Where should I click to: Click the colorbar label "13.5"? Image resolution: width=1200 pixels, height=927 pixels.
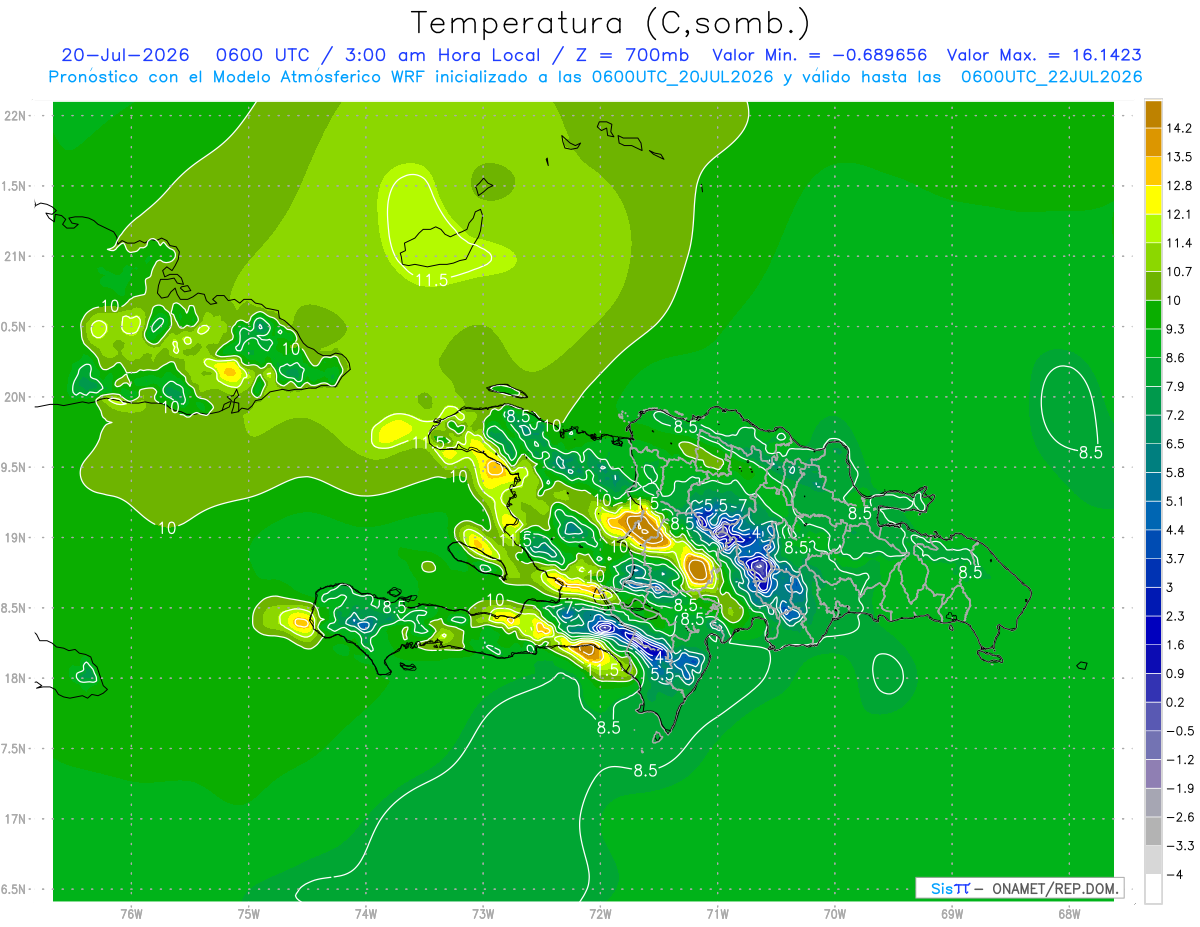(x=1179, y=157)
